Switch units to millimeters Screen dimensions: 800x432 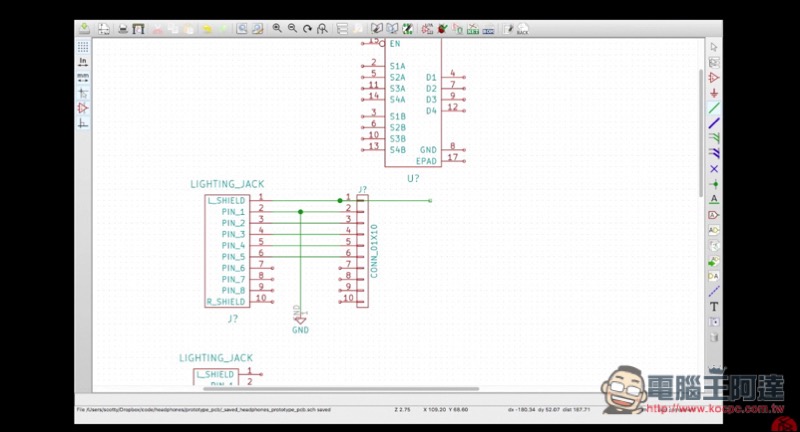tap(83, 78)
